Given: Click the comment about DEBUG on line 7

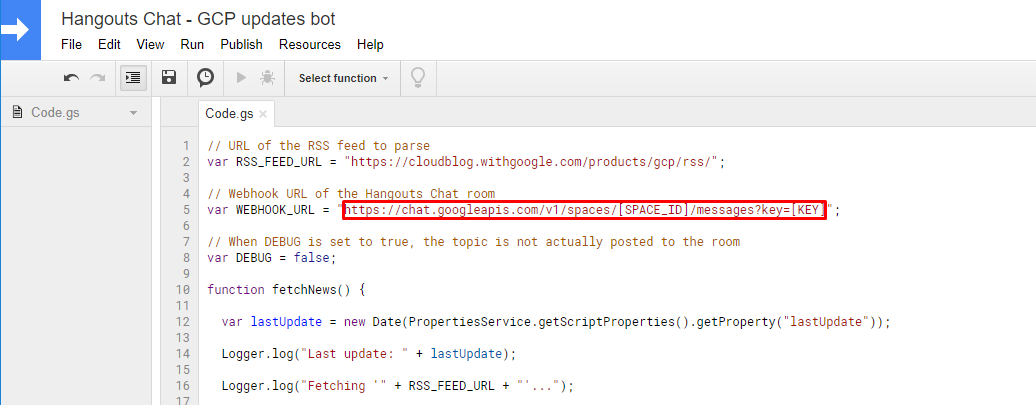Looking at the screenshot, I should [x=474, y=242].
